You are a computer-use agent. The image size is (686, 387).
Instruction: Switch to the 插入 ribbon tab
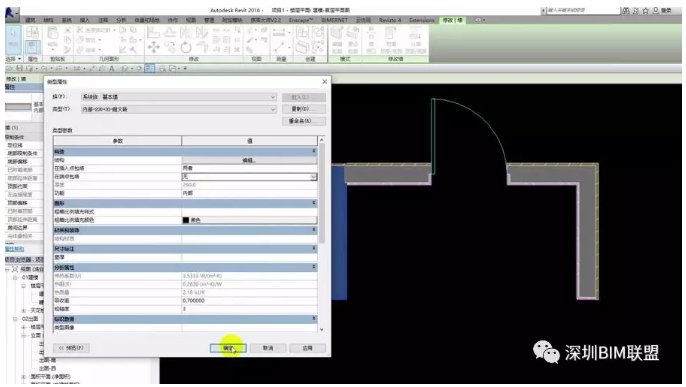(x=84, y=20)
